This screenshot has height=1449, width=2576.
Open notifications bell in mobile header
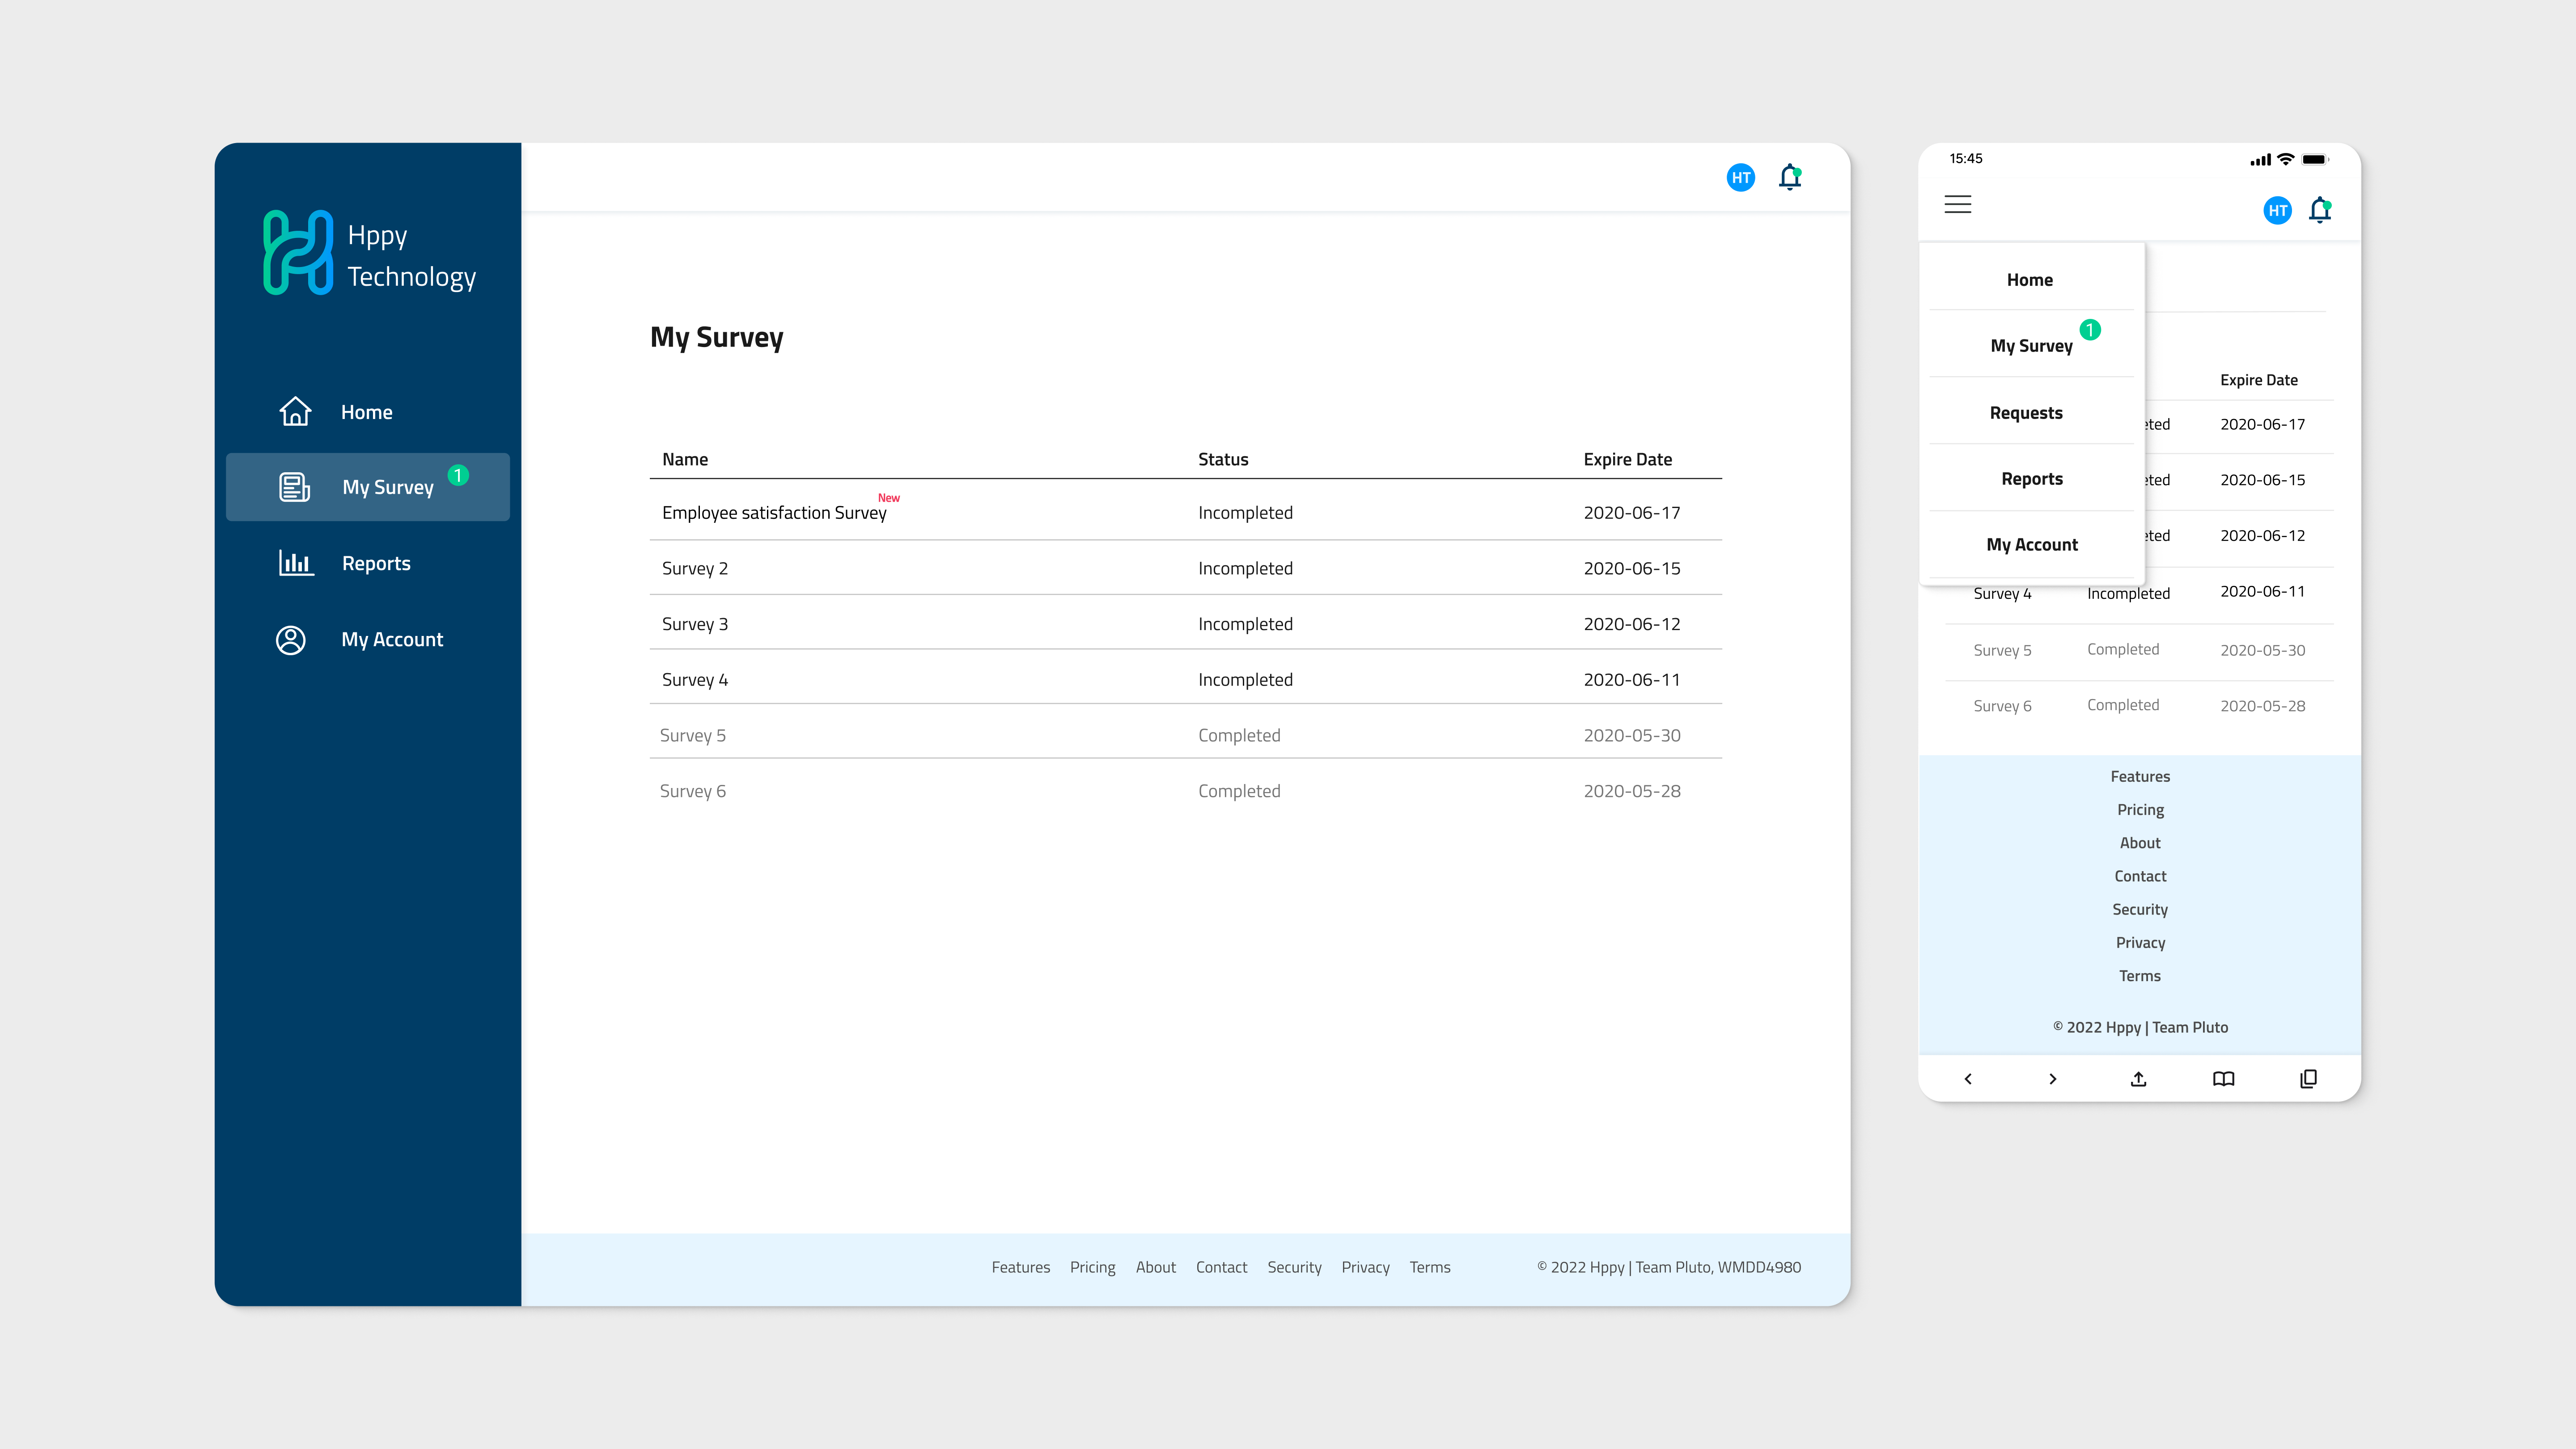pos(2320,210)
